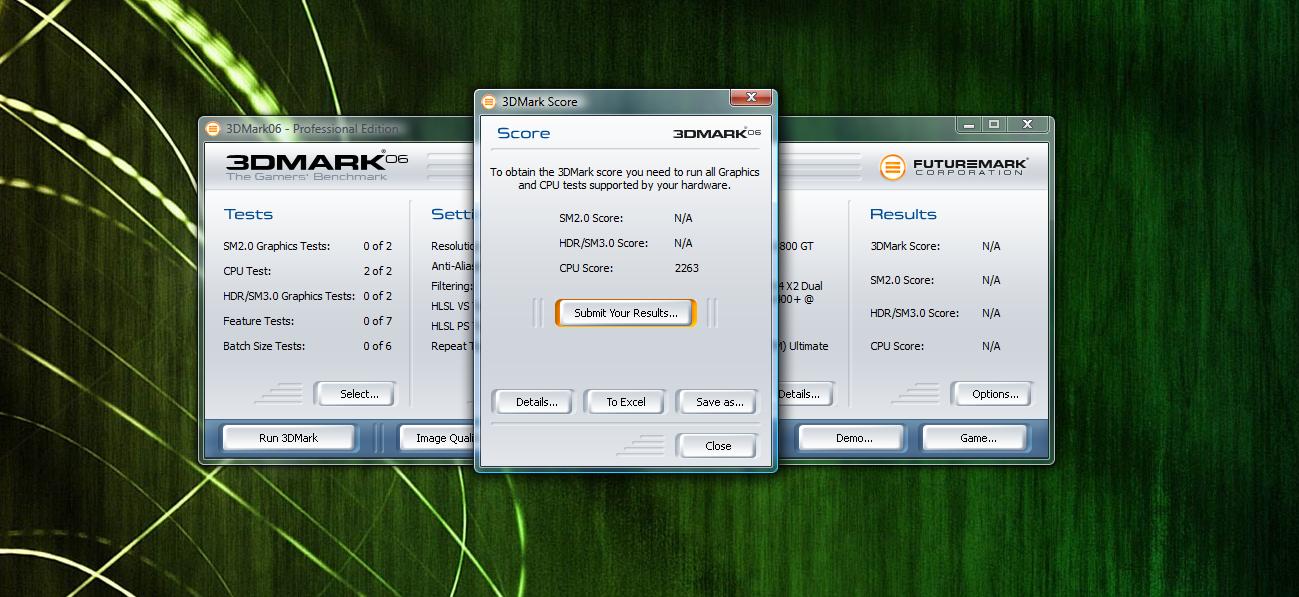This screenshot has width=1299, height=597.
Task: Click HDR/SM3.0 Graphics Tests row label
Action: [x=289, y=296]
